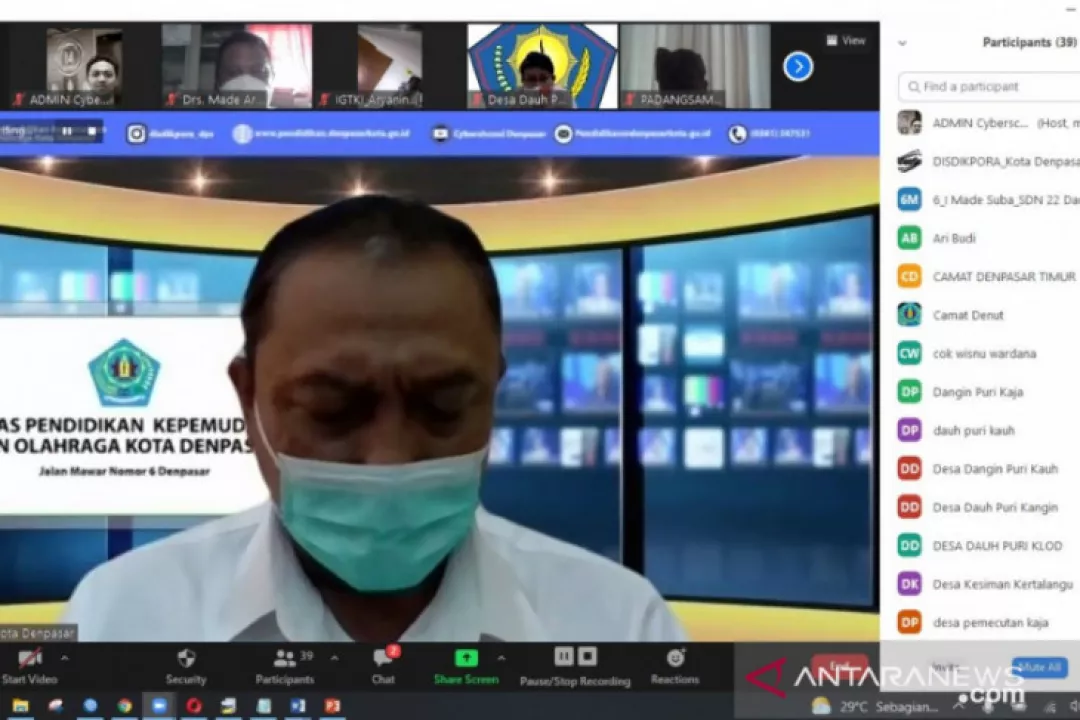Stop the recording

[588, 656]
